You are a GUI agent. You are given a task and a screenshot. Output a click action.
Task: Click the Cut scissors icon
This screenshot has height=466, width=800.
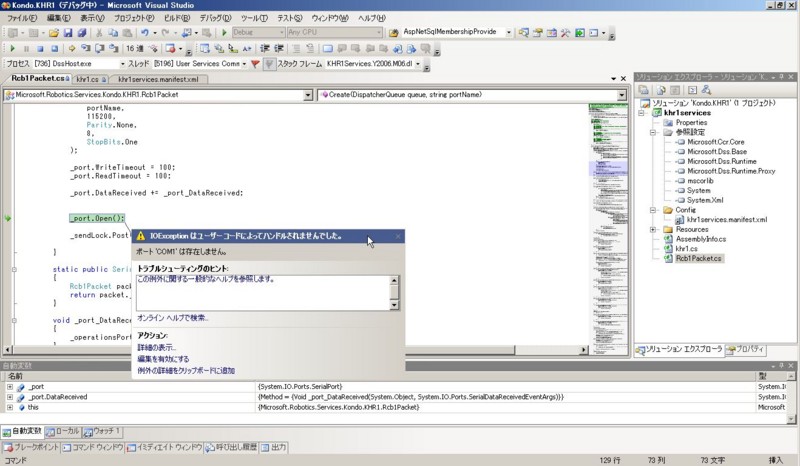99,33
